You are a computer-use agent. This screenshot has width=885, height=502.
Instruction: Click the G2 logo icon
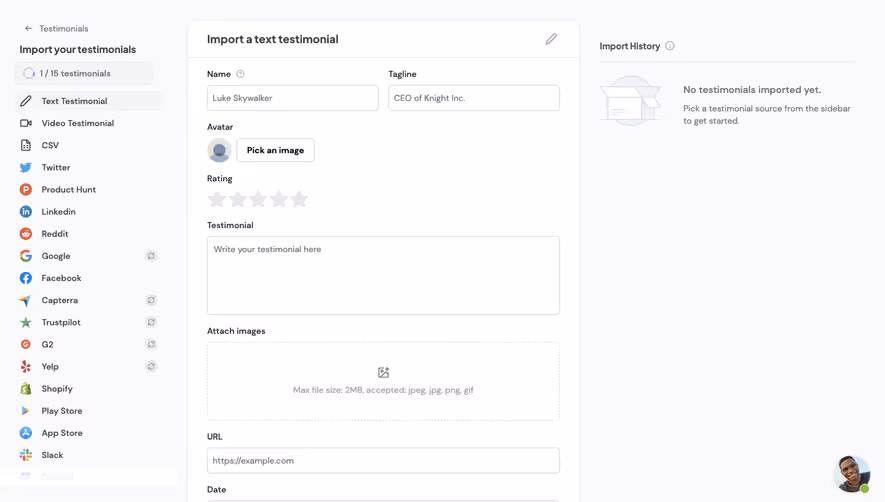25,344
